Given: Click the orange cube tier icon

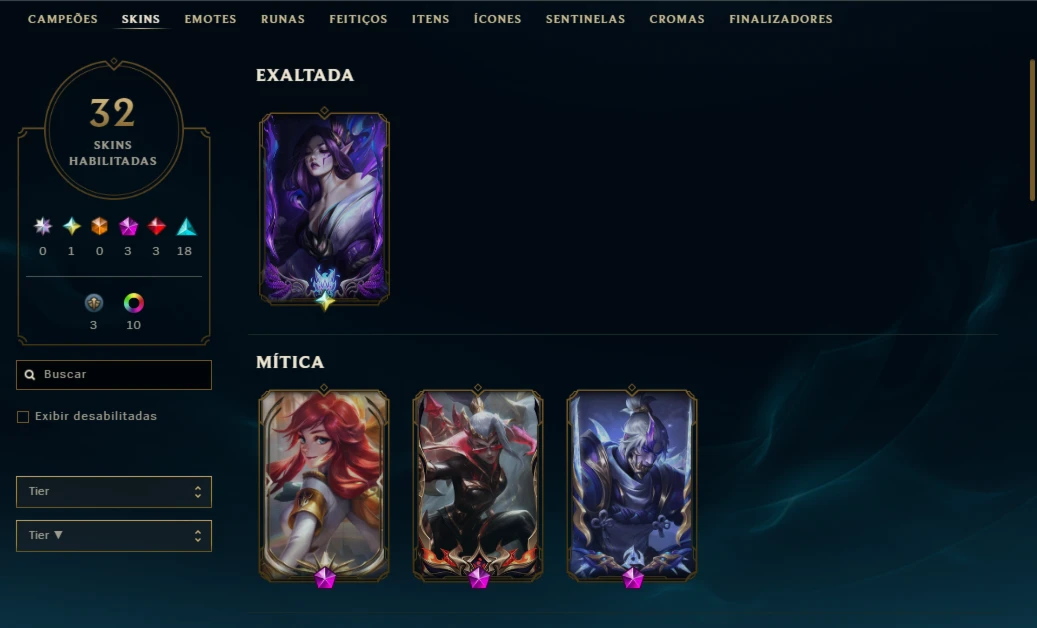Looking at the screenshot, I should [100, 227].
